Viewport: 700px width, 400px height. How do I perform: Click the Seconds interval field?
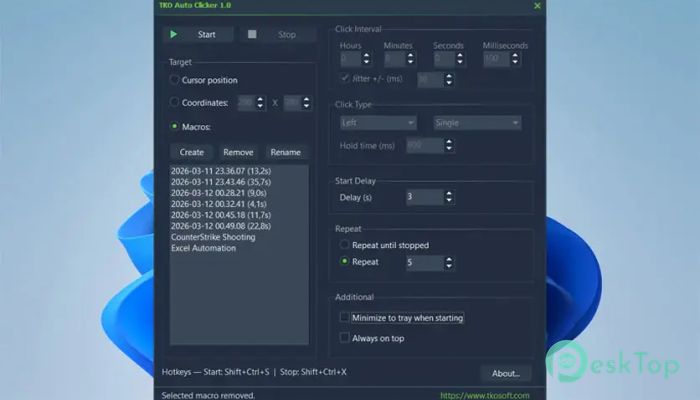click(x=444, y=58)
